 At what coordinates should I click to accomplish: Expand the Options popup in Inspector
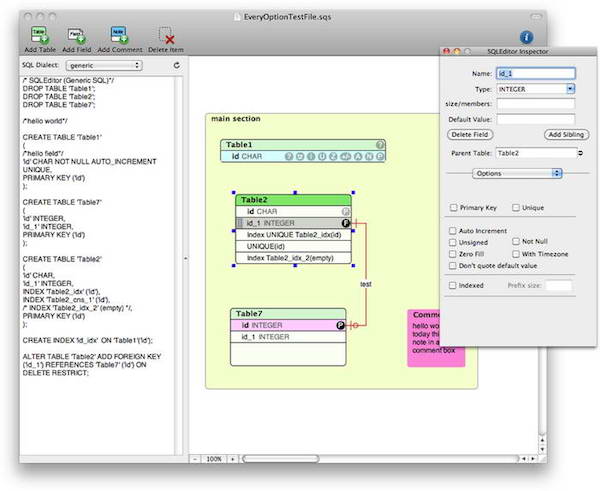coord(518,173)
